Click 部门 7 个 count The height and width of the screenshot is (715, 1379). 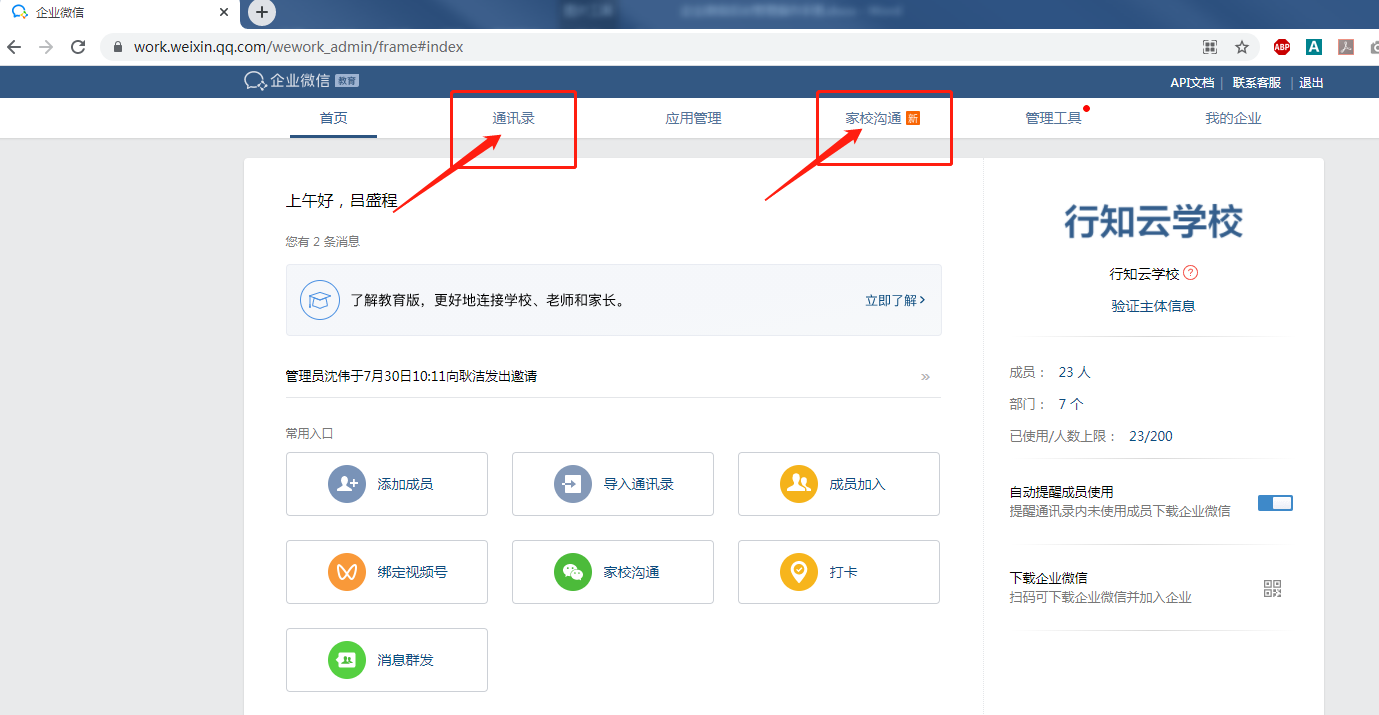(1046, 404)
